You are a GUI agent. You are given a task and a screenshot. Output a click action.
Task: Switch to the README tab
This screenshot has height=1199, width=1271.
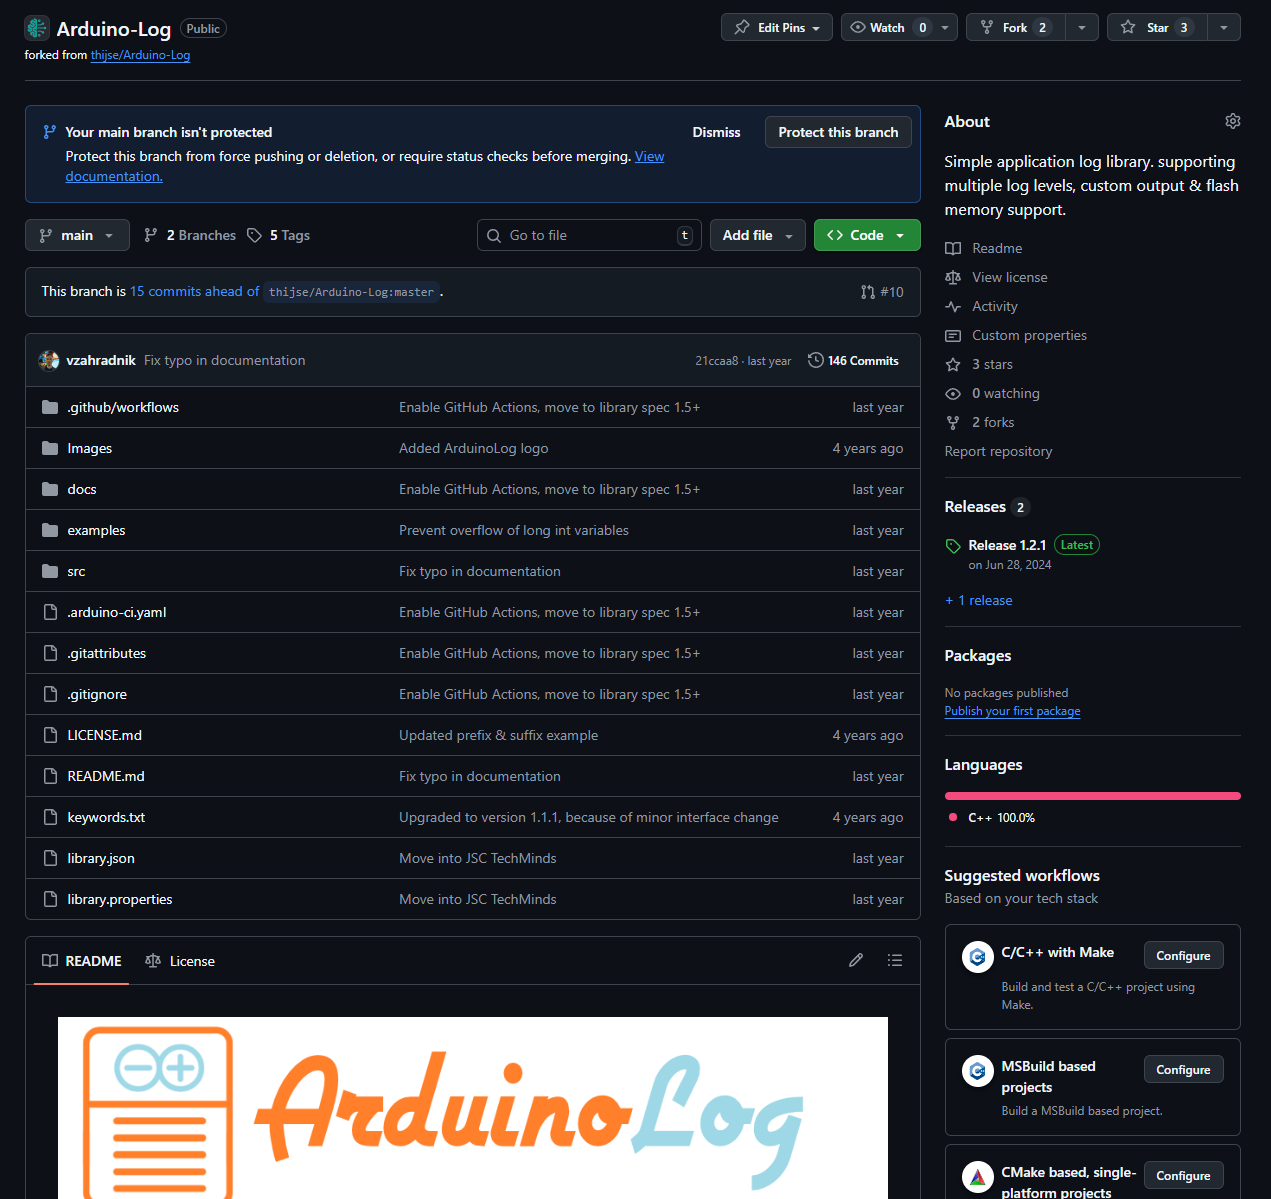click(x=81, y=961)
